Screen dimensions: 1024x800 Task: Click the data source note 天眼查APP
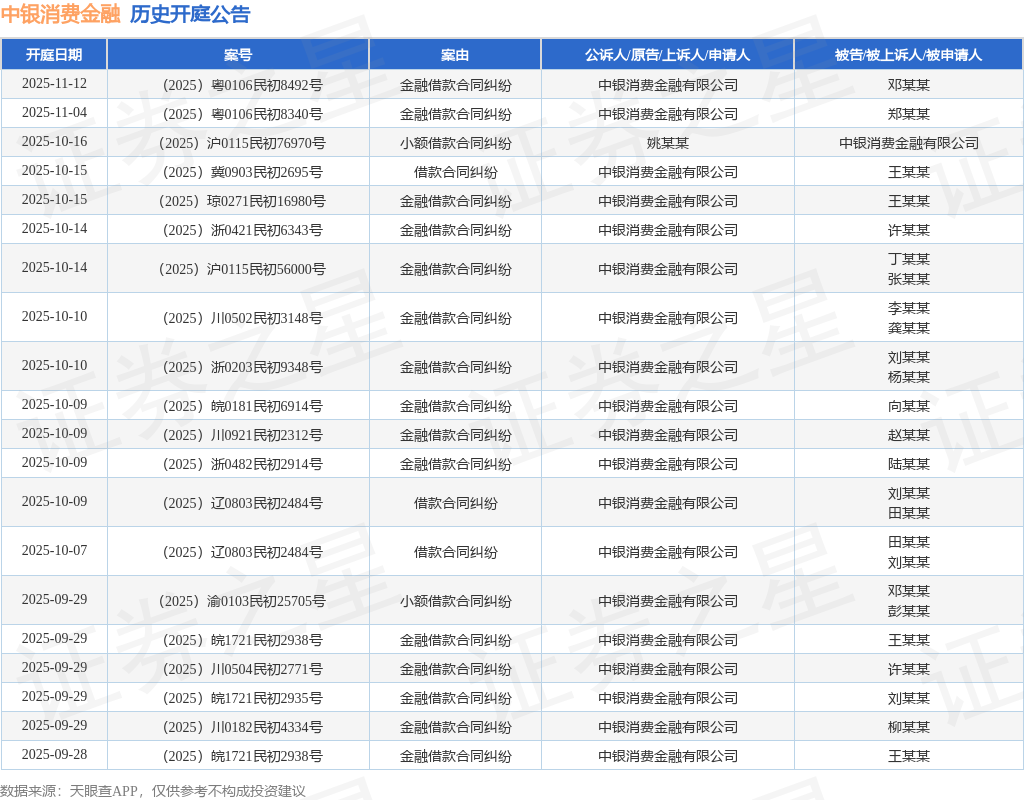pos(103,791)
